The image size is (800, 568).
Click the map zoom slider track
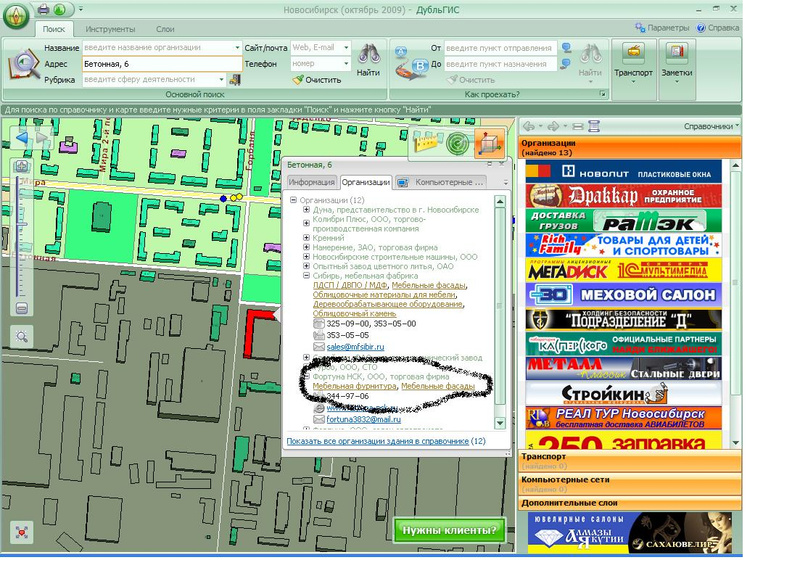click(x=18, y=237)
